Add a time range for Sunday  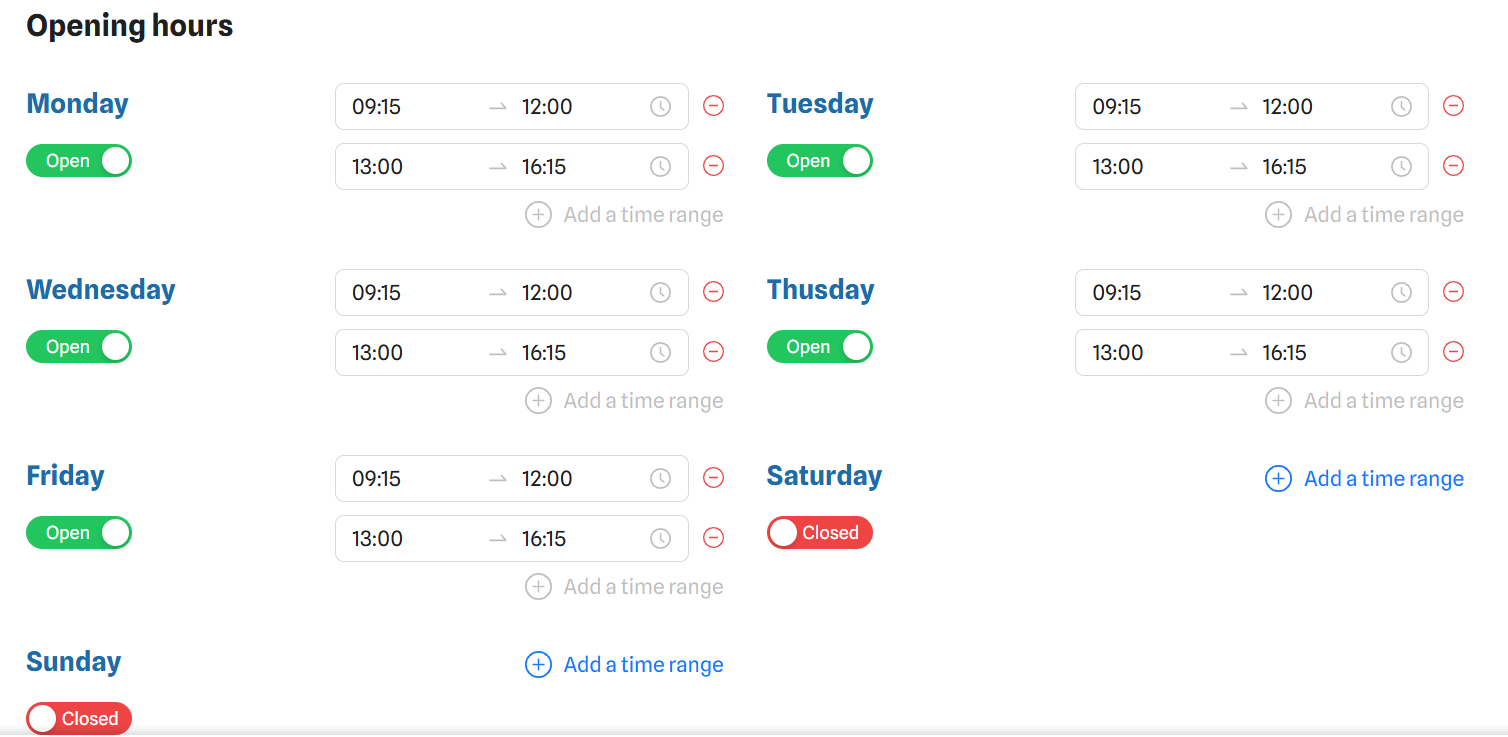pos(624,665)
